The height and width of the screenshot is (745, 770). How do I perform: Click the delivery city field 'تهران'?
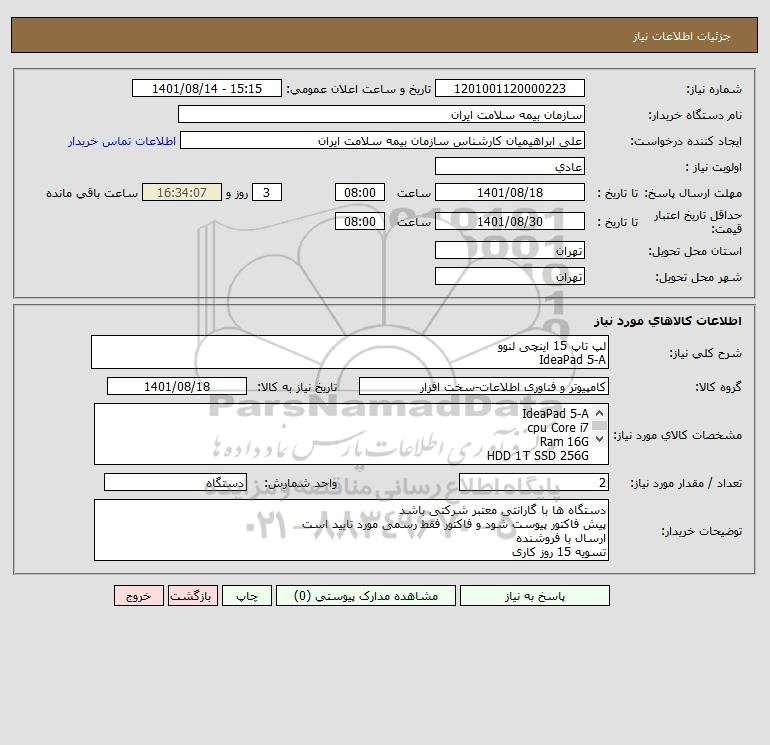(x=510, y=276)
